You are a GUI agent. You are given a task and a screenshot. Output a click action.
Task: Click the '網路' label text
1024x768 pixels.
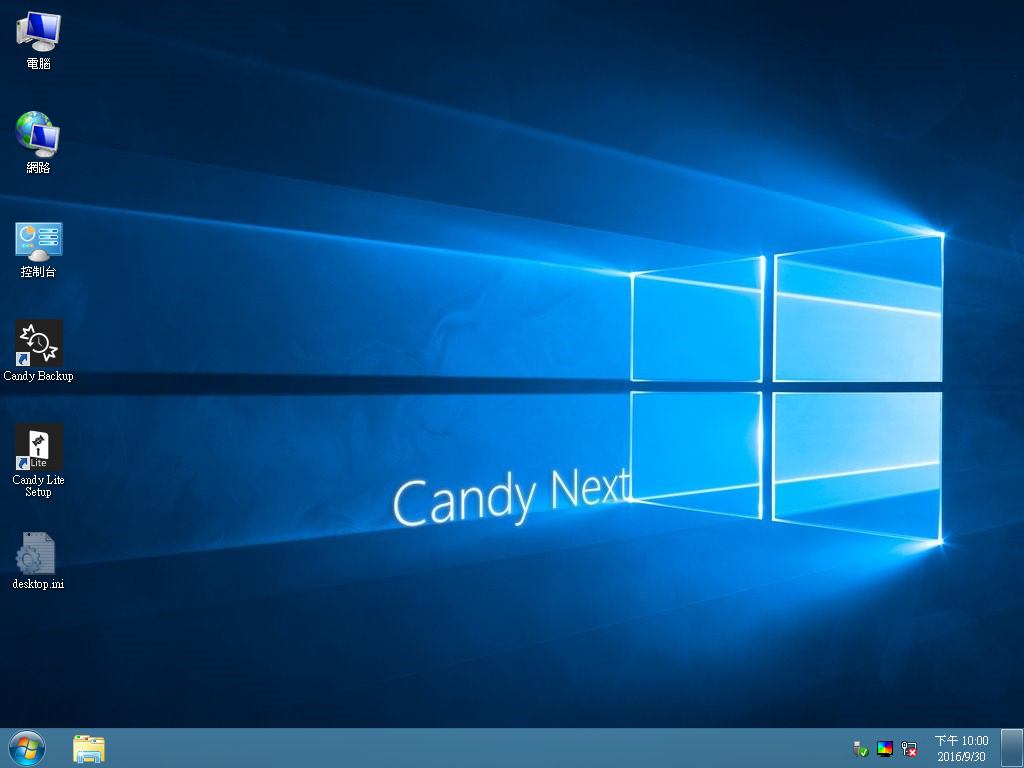pyautogui.click(x=39, y=168)
